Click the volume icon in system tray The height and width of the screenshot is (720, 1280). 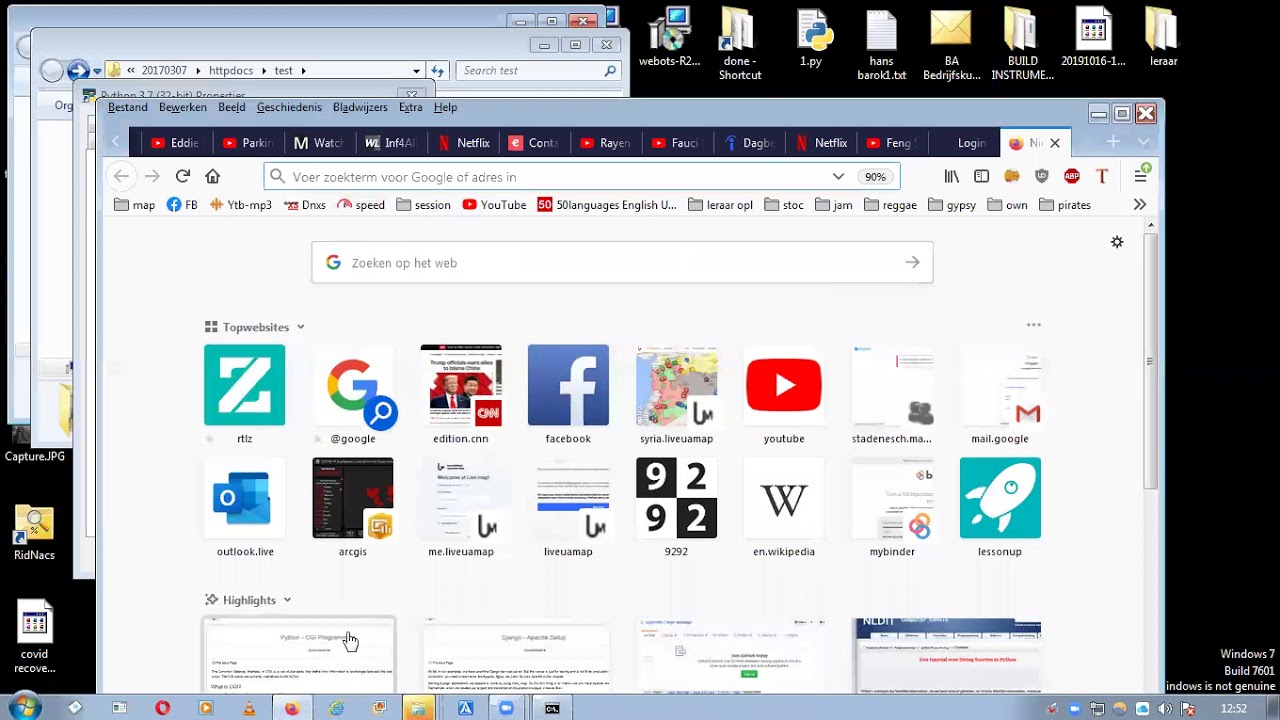click(1165, 709)
